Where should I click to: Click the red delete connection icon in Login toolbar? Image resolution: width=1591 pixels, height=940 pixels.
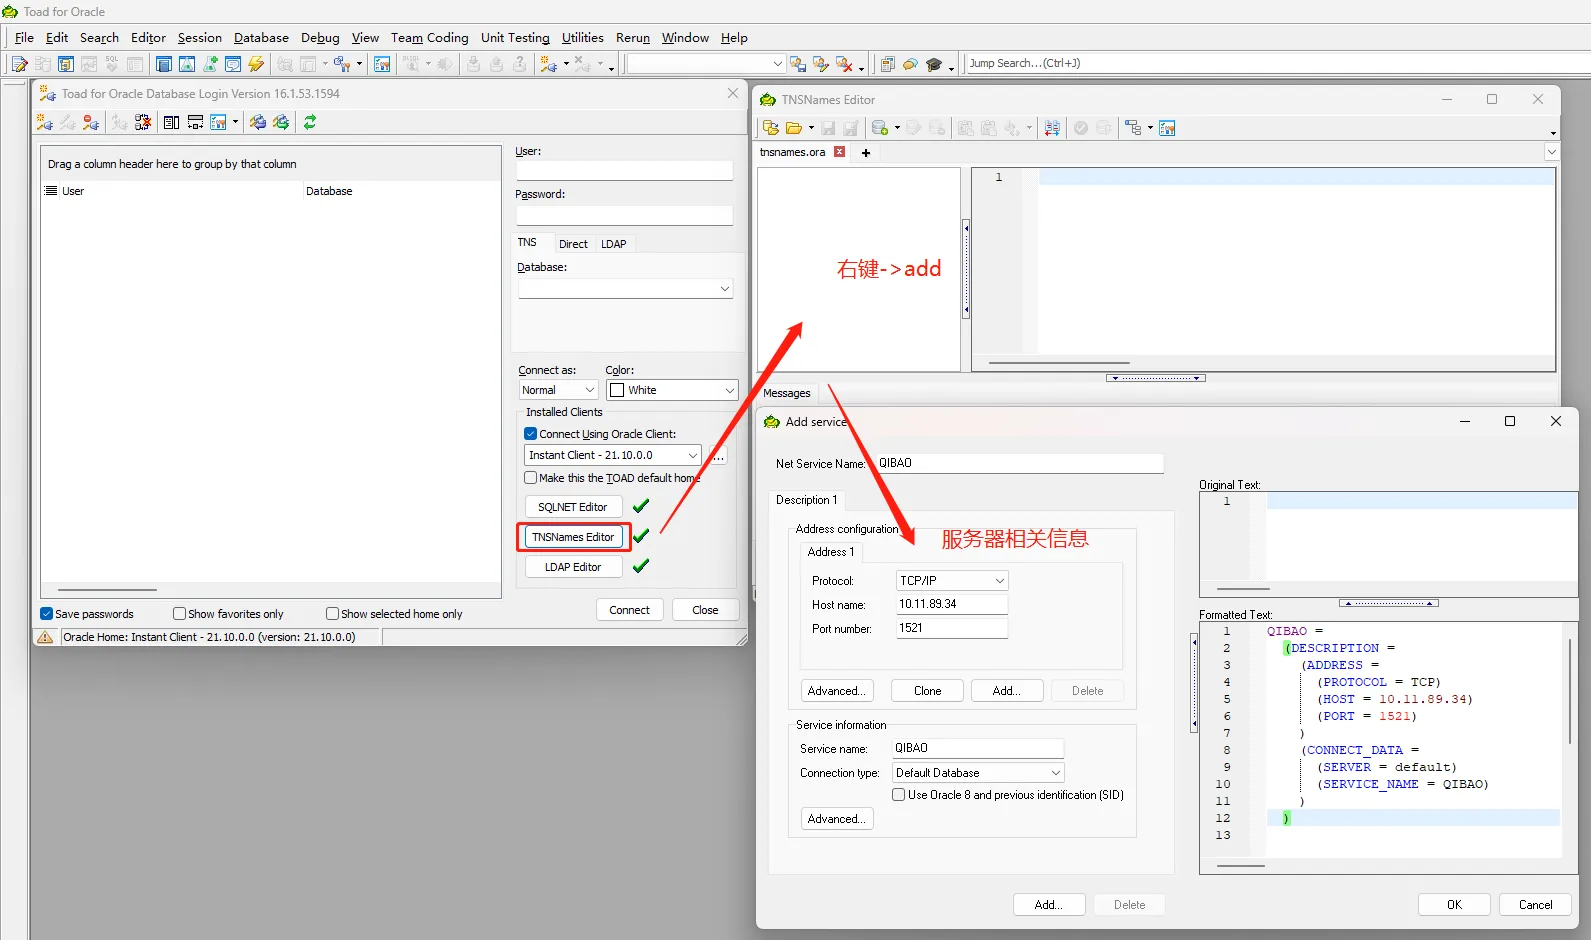coord(91,122)
